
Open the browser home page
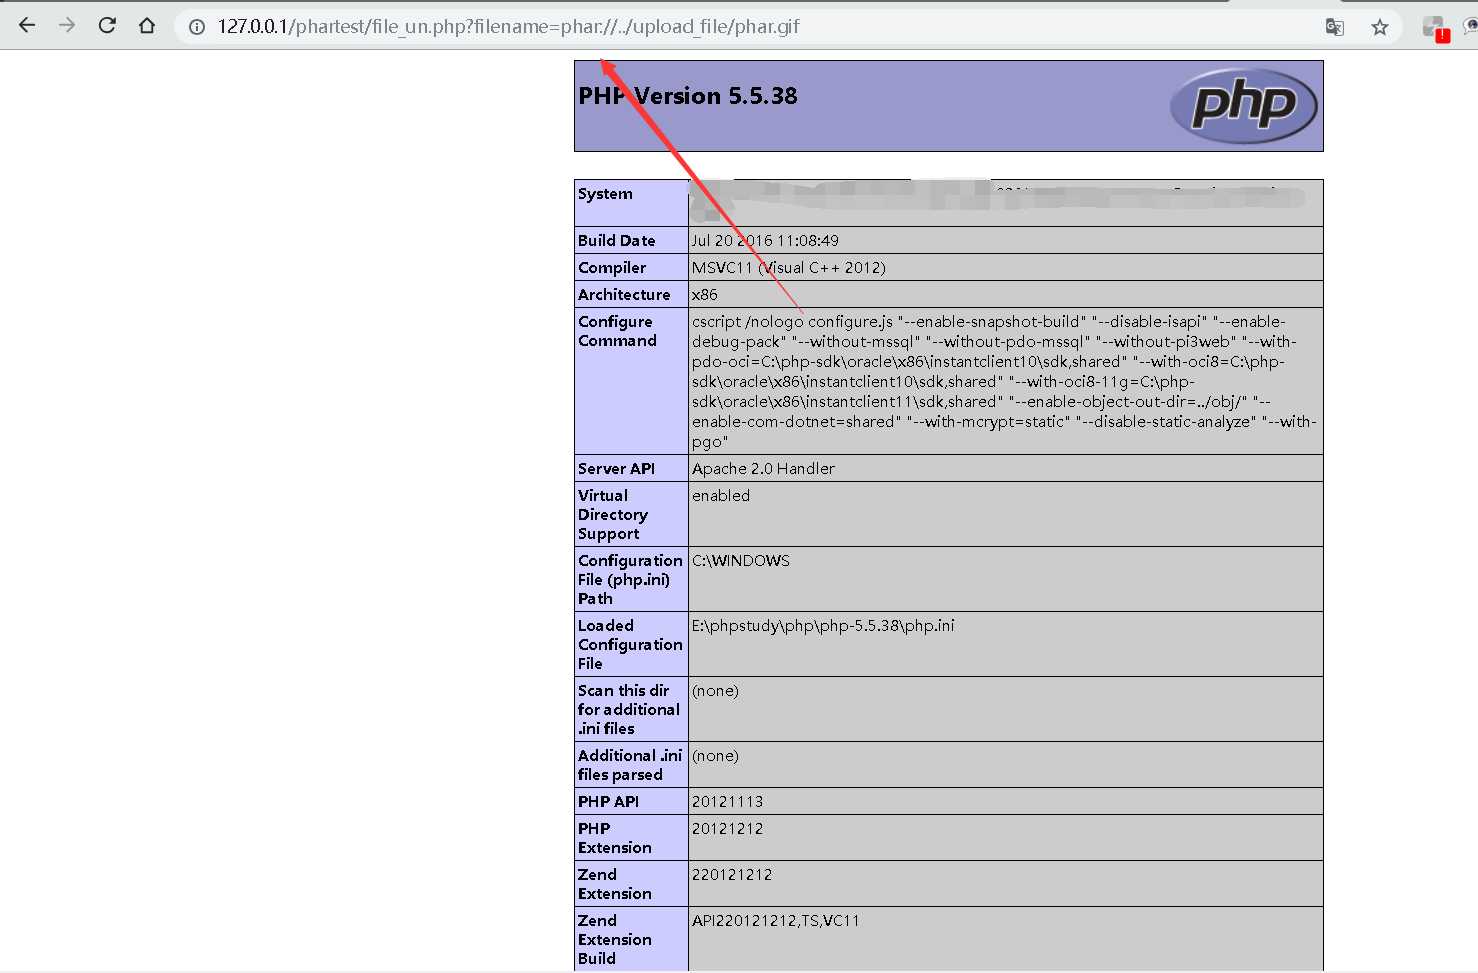pyautogui.click(x=147, y=26)
